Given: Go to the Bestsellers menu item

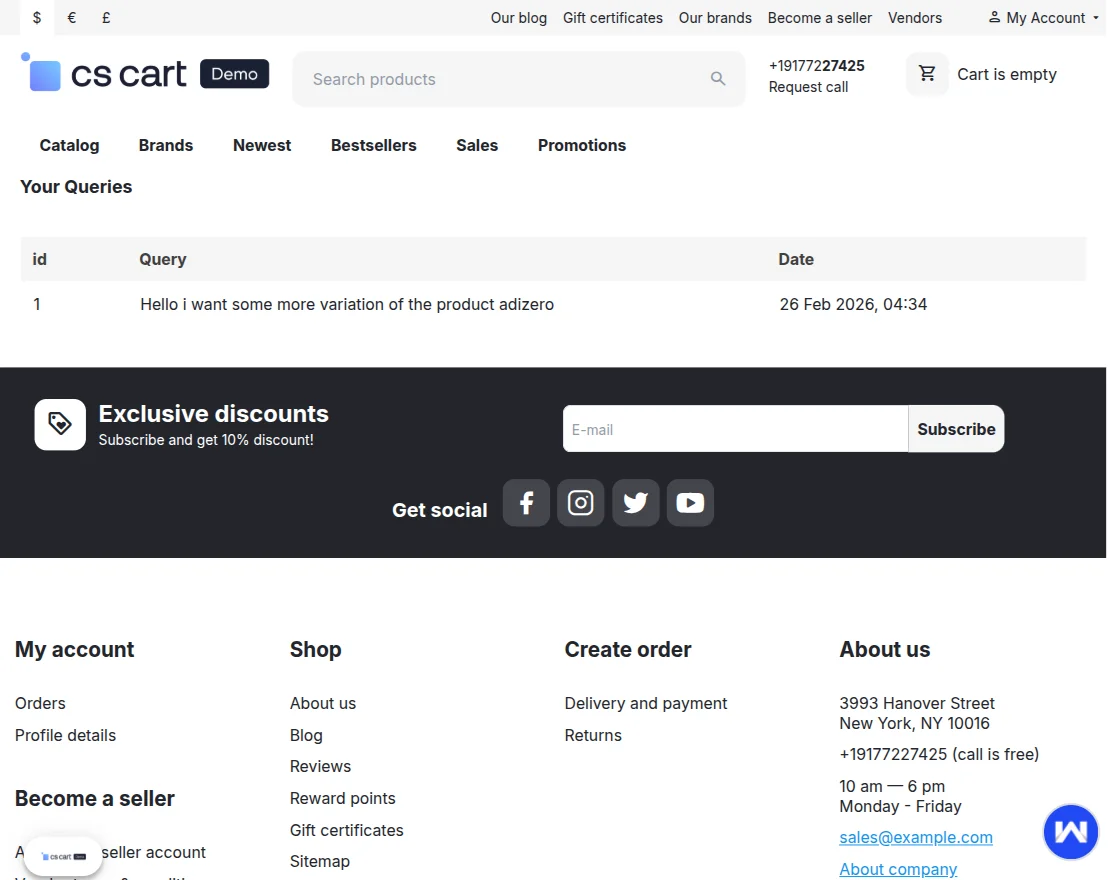Looking at the screenshot, I should pyautogui.click(x=373, y=145).
